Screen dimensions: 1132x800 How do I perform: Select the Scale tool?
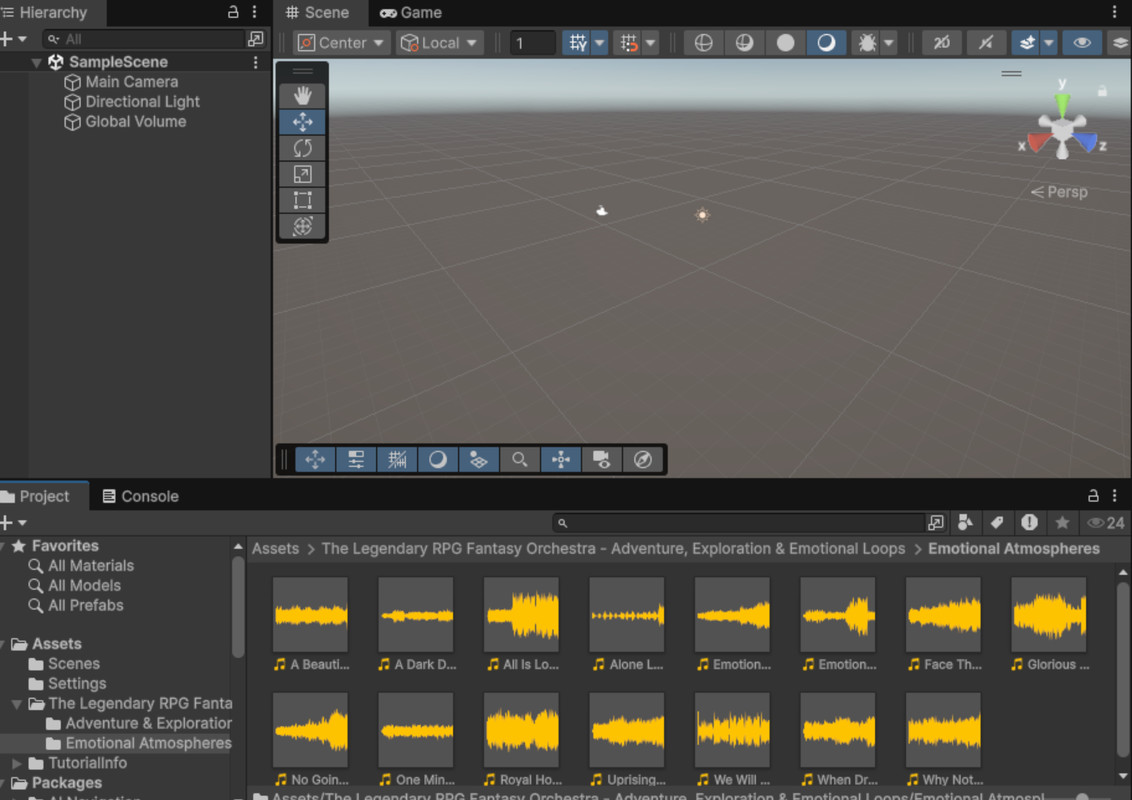click(x=302, y=174)
